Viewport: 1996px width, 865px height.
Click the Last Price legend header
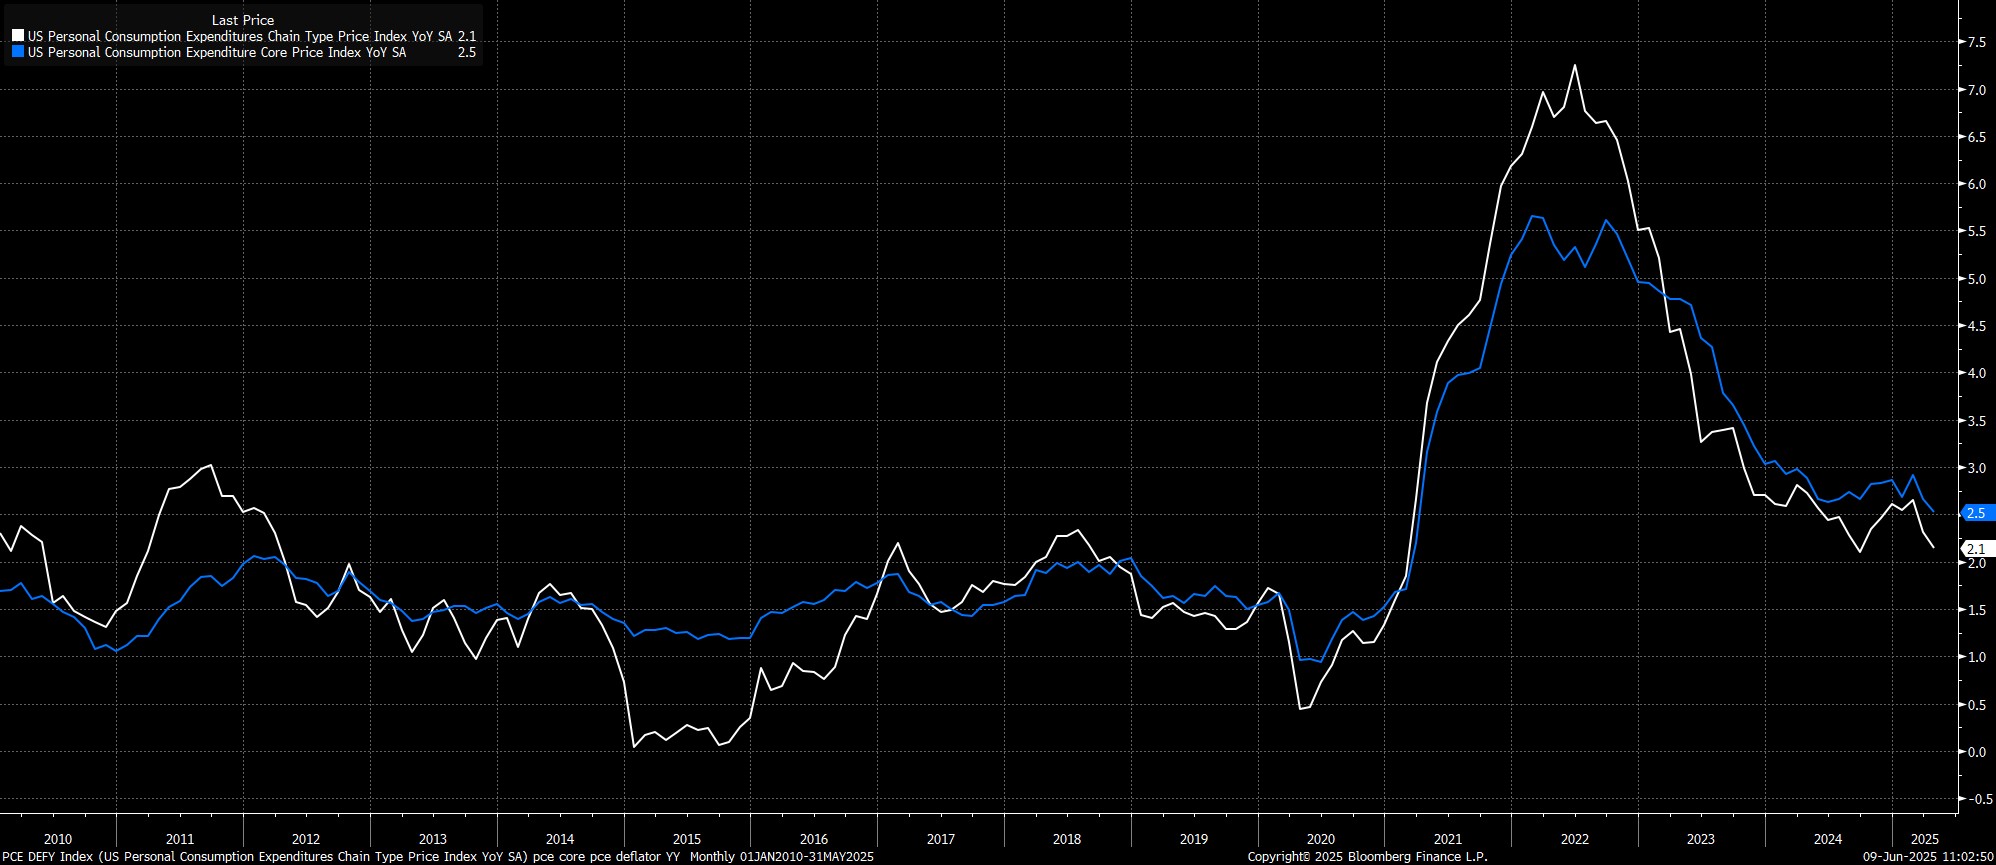[x=243, y=20]
